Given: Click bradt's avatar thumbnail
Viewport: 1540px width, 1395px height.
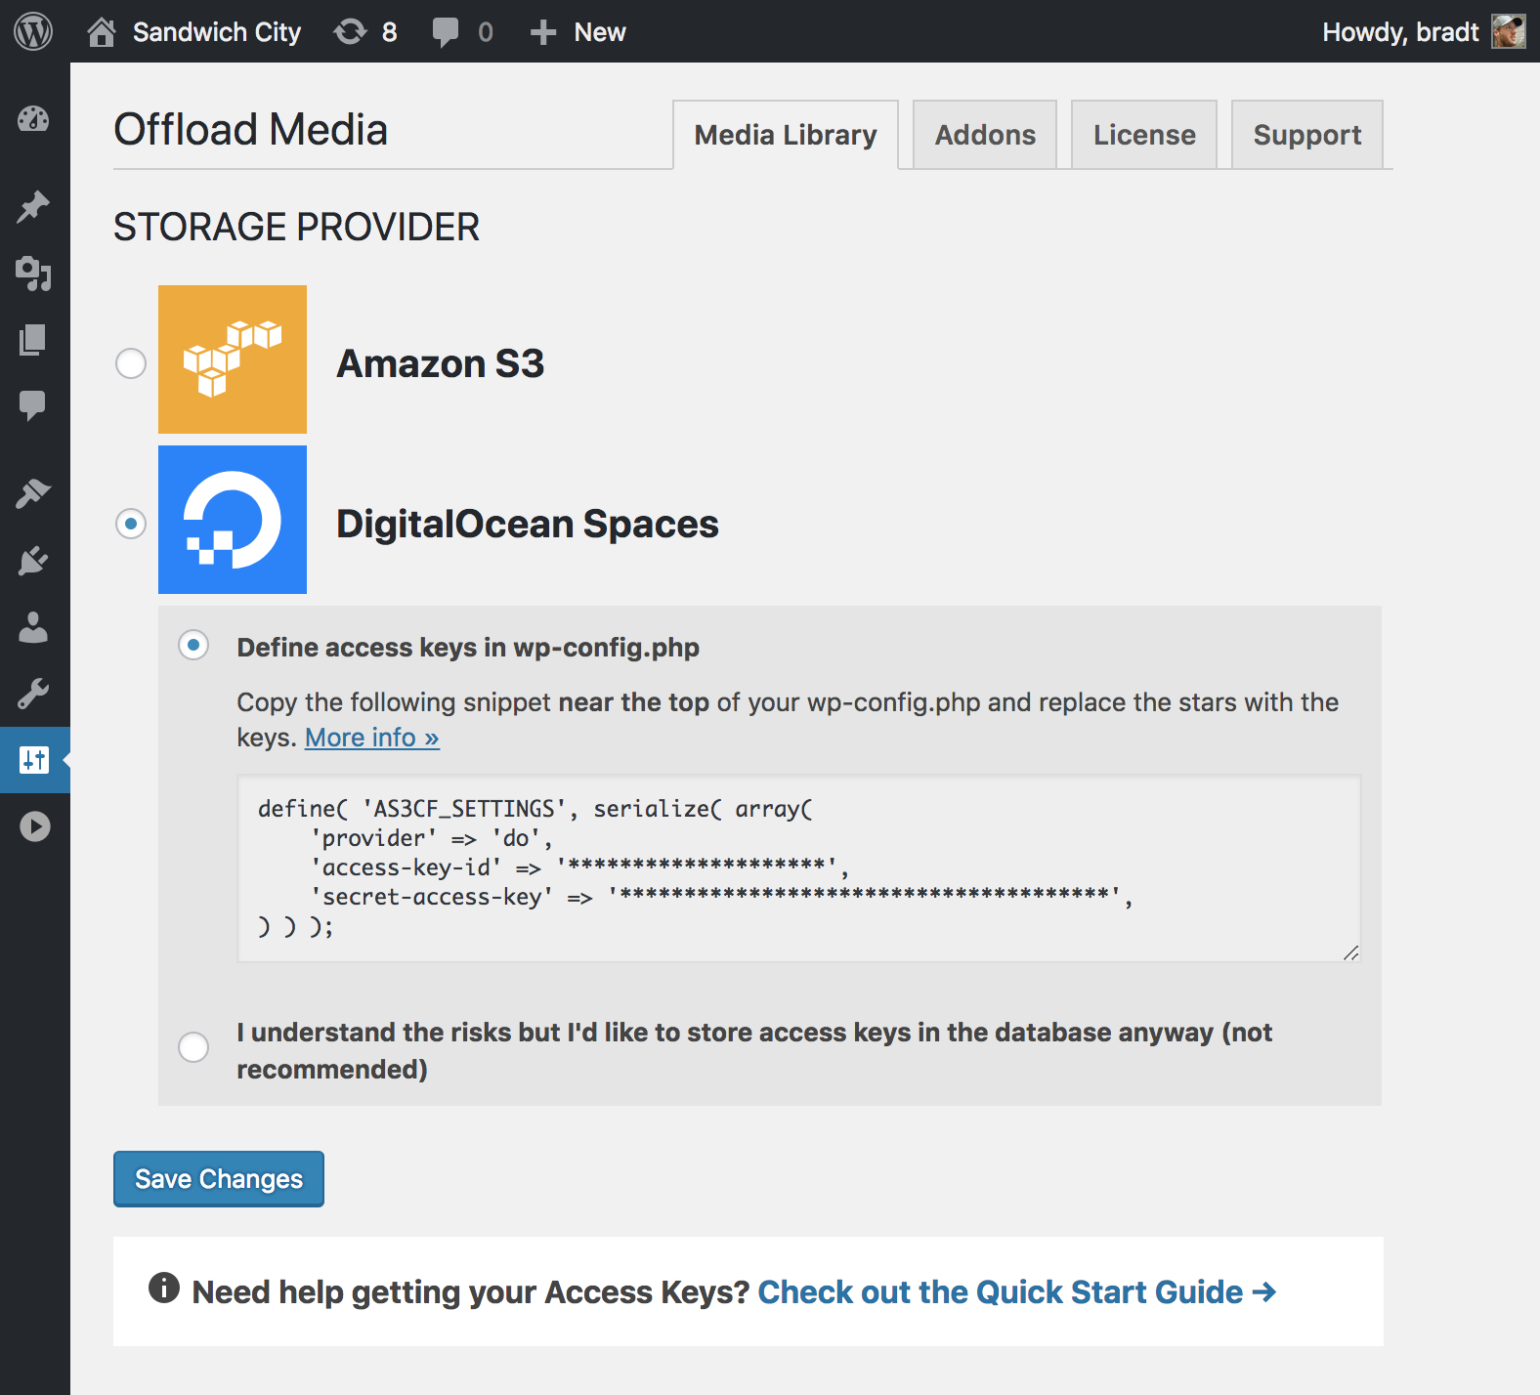Looking at the screenshot, I should (1509, 32).
